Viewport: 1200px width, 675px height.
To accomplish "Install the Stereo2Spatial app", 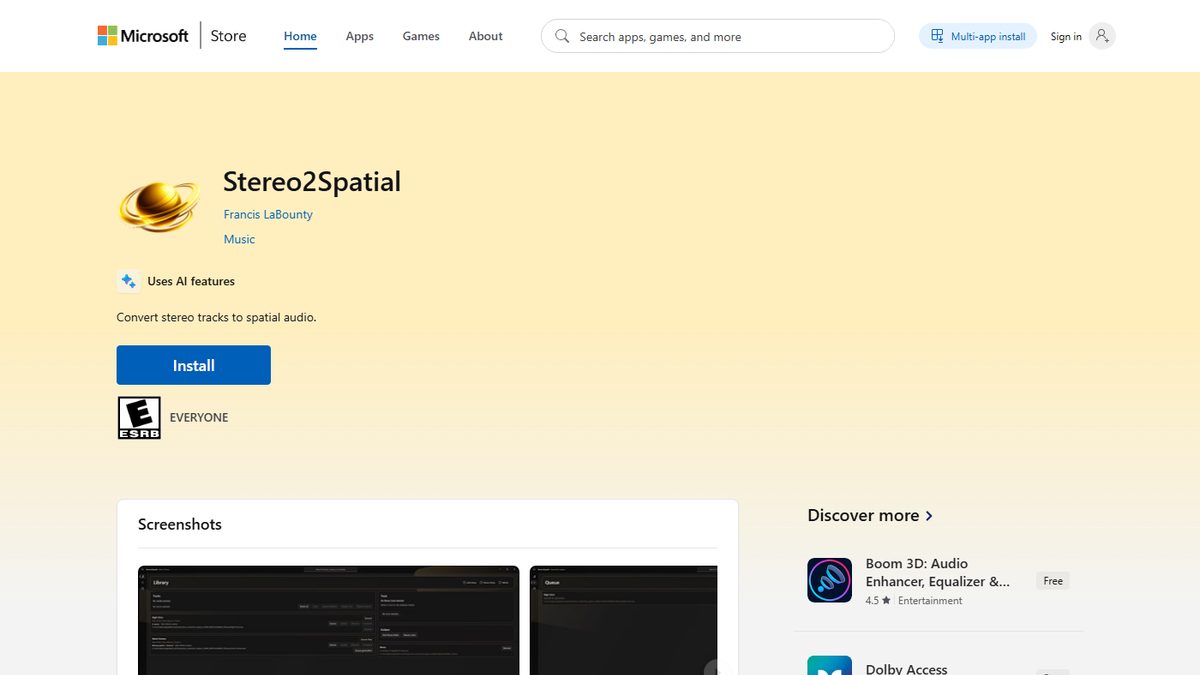I will (194, 365).
